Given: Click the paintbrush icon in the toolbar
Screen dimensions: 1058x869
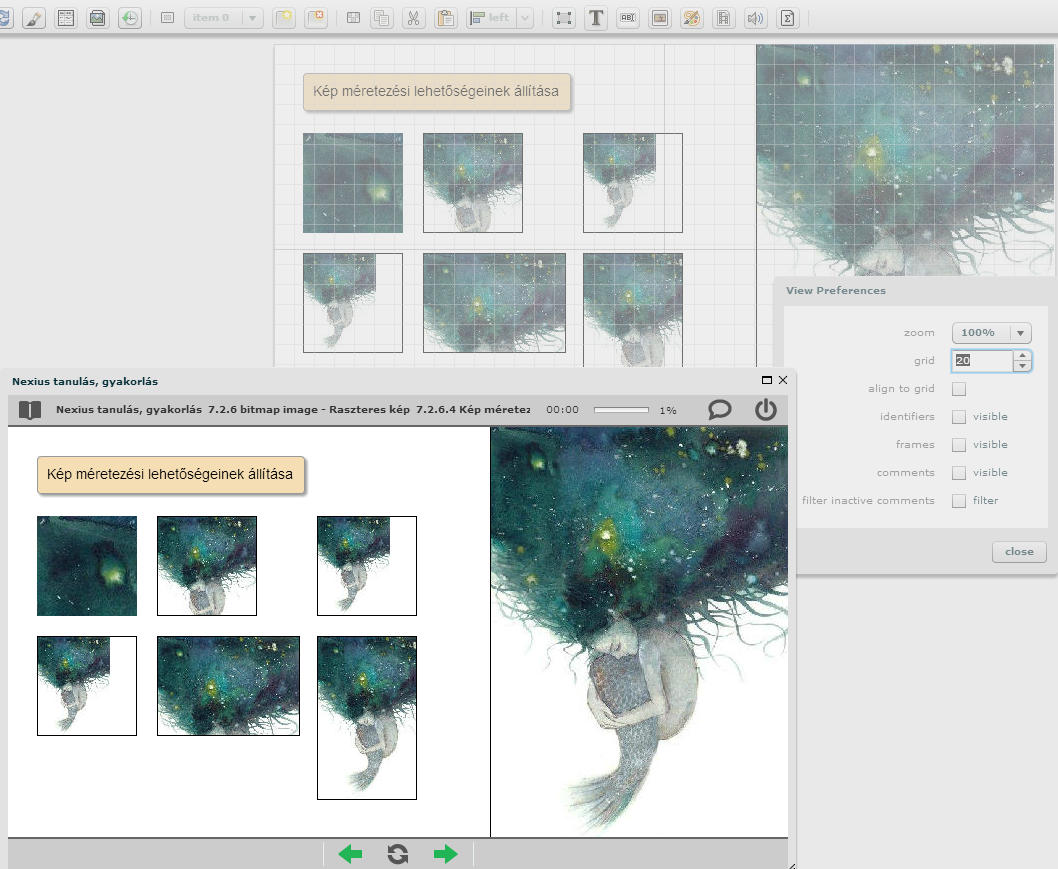Looking at the screenshot, I should [x=34, y=18].
